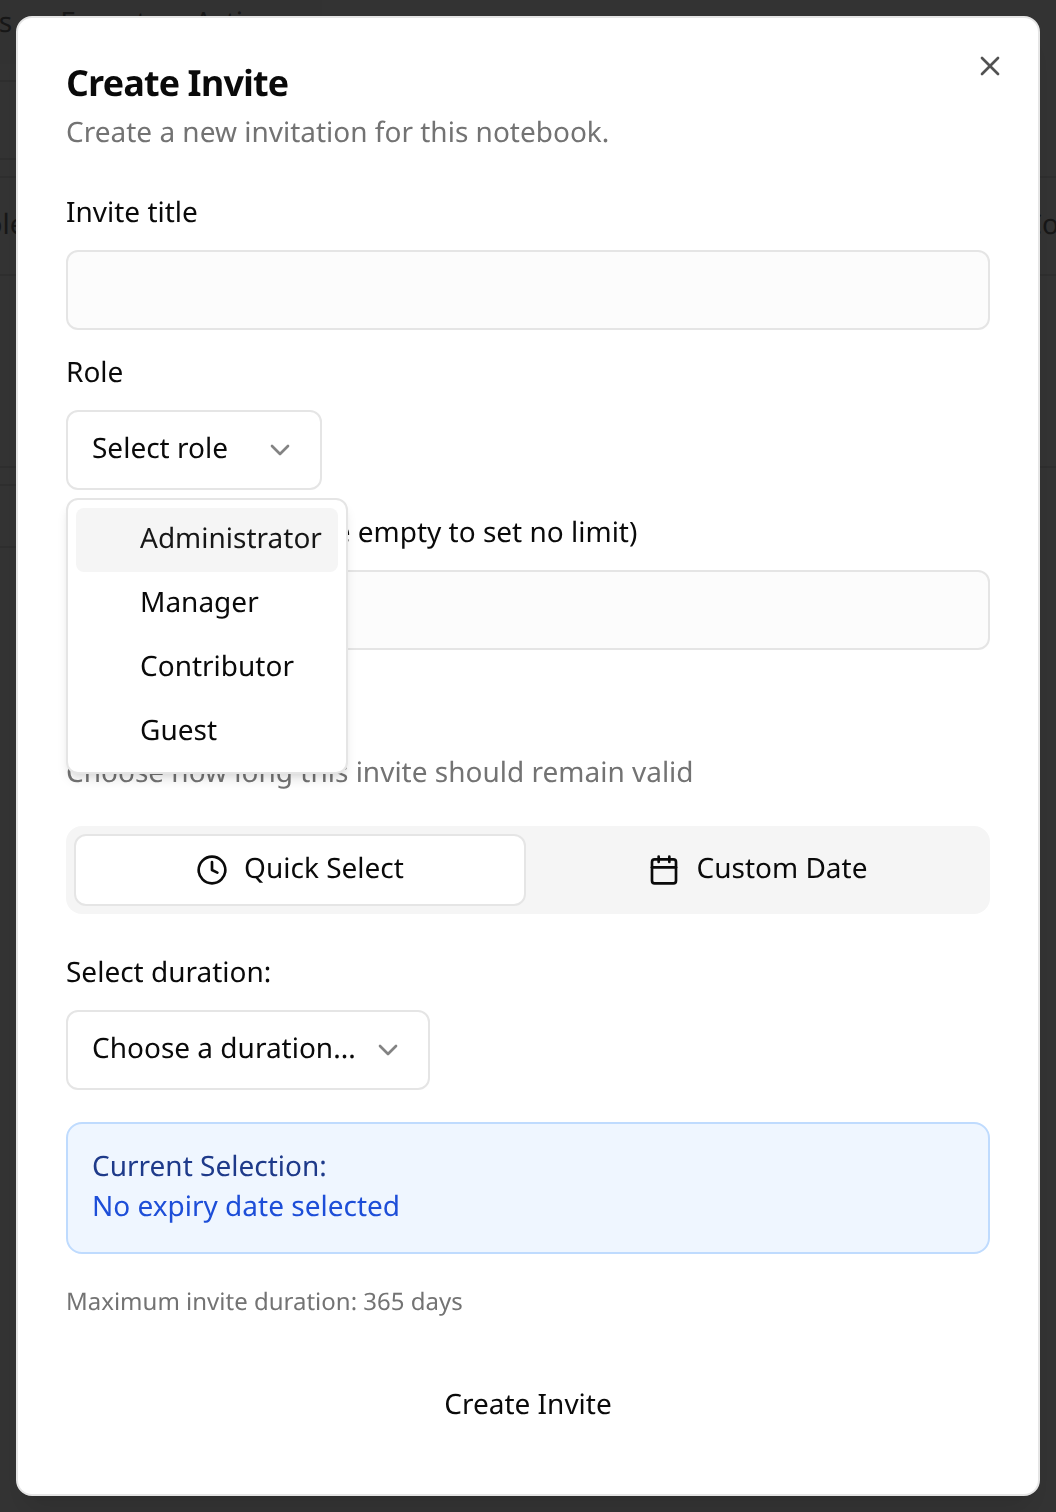This screenshot has width=1056, height=1512.
Task: Select Manager from the role list
Action: pos(200,603)
